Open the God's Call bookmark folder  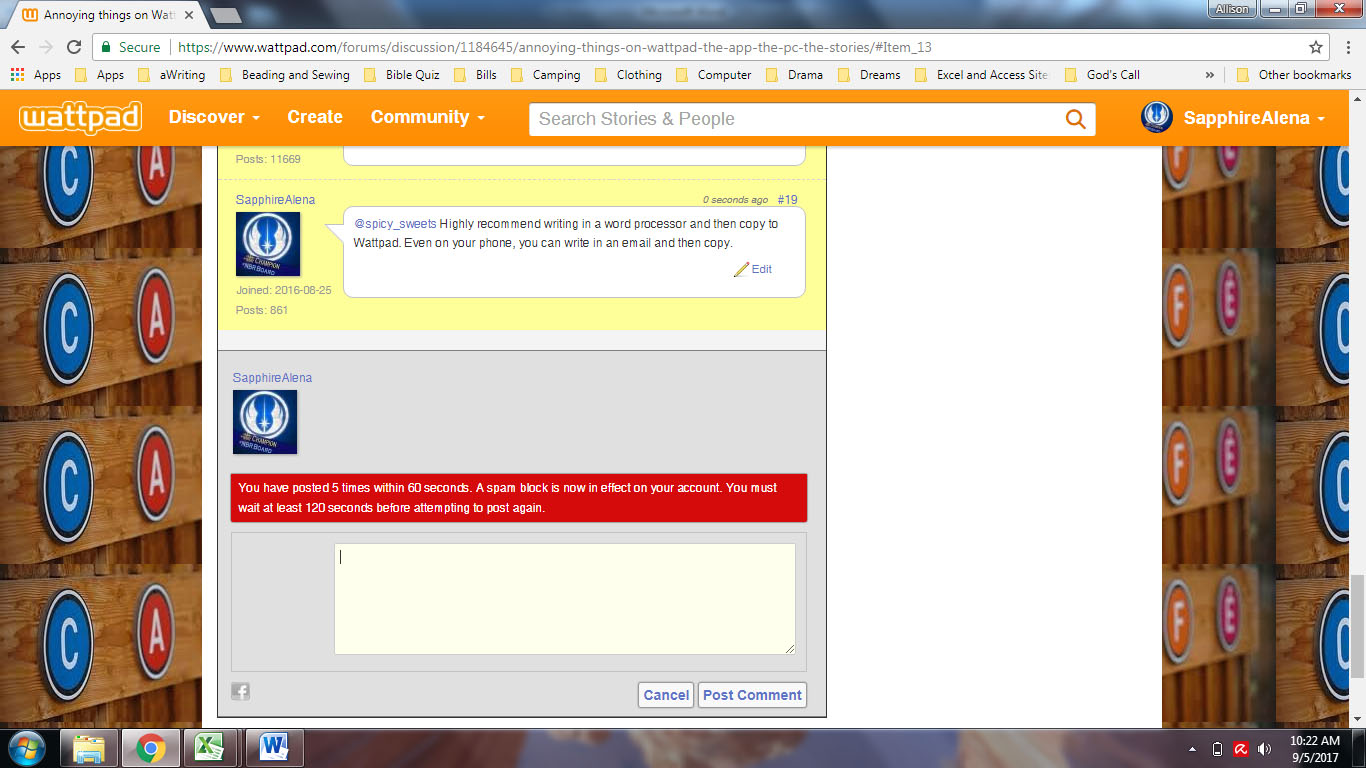1103,75
